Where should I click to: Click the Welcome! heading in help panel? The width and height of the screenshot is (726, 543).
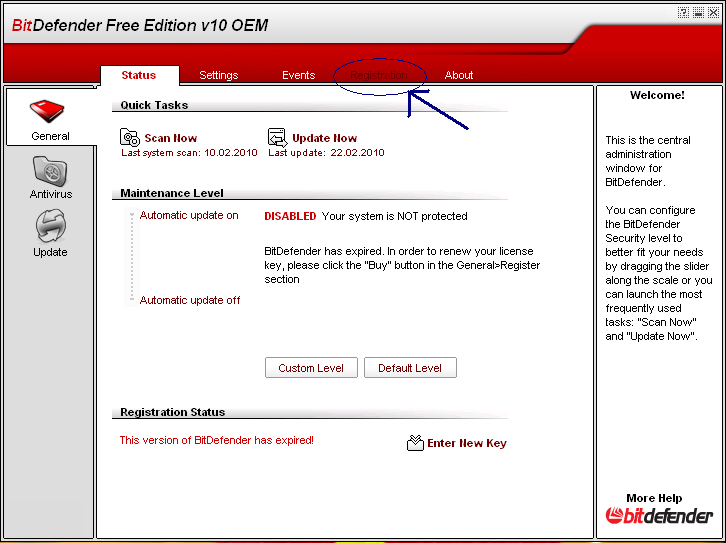[x=657, y=95]
